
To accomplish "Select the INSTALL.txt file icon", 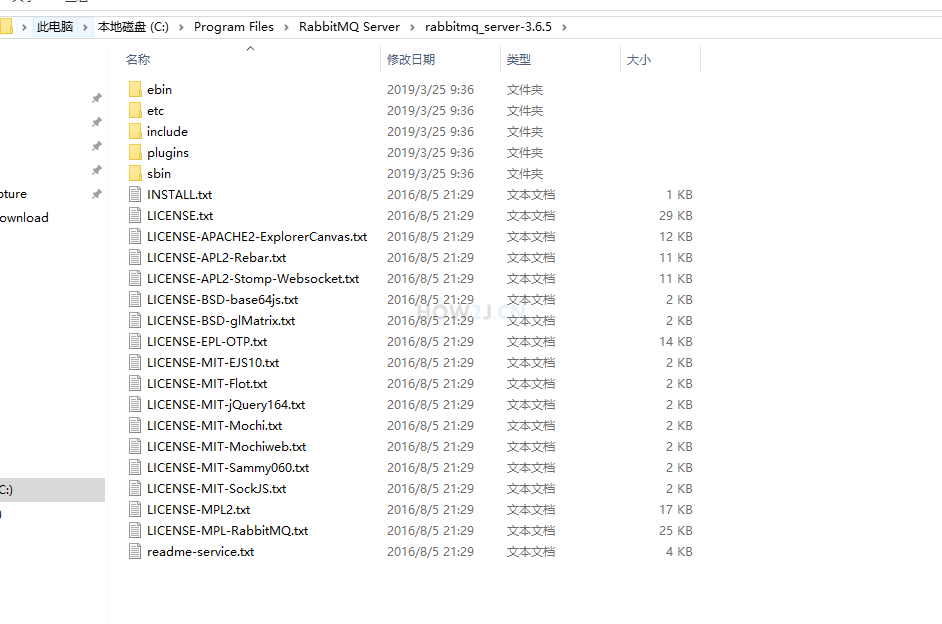I will point(135,194).
